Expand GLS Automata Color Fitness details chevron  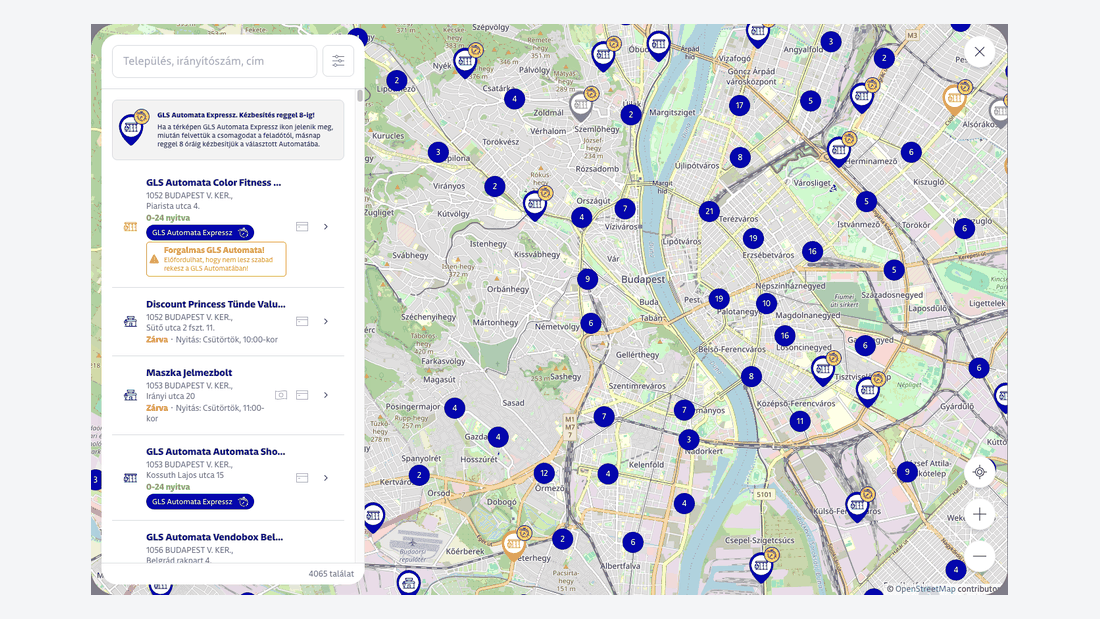[x=326, y=227]
